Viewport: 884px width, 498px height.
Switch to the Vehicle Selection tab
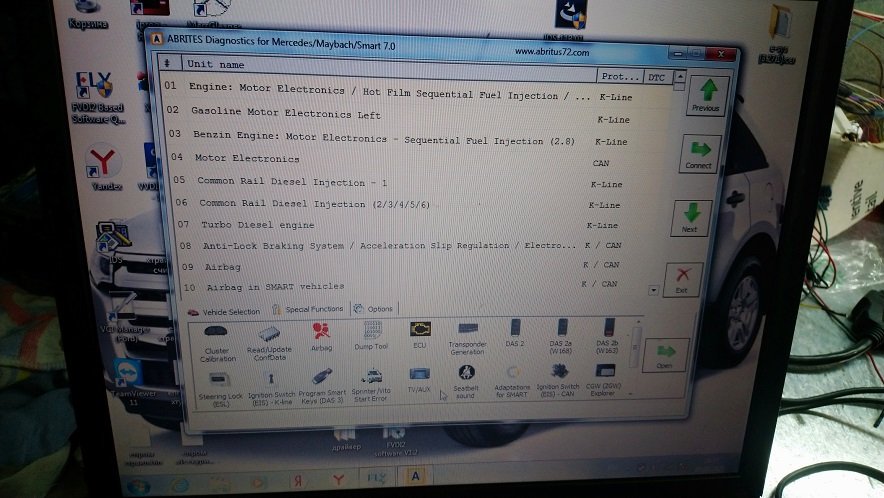(224, 311)
